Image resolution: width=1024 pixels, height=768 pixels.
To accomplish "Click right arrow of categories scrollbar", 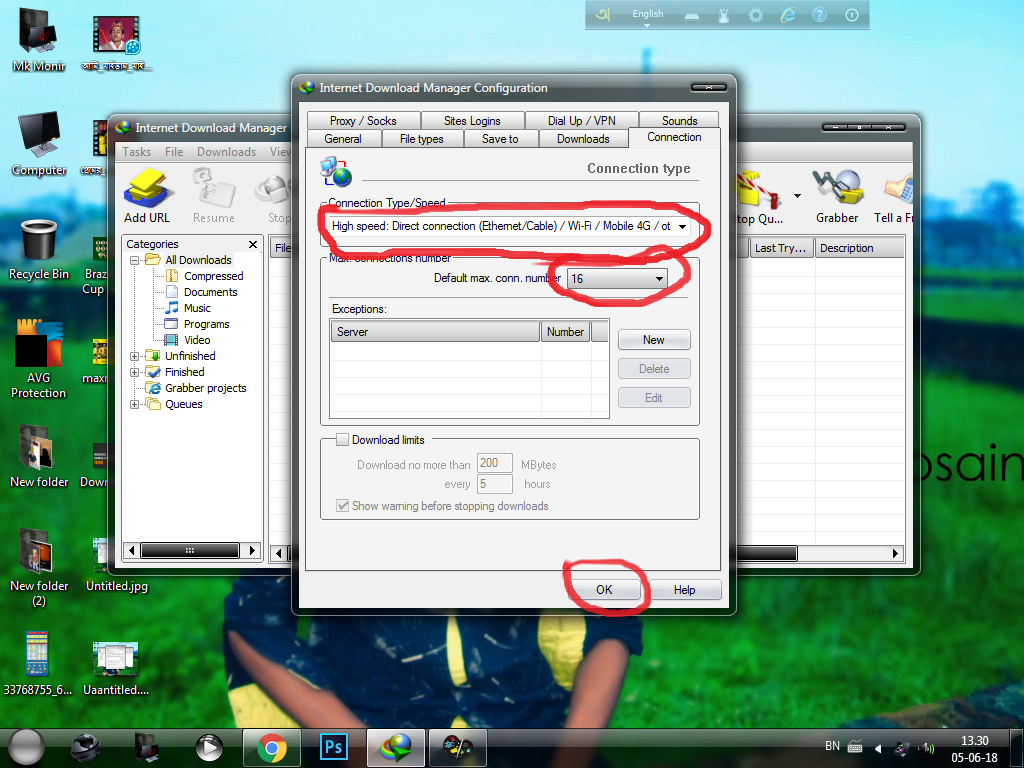I will [x=252, y=551].
